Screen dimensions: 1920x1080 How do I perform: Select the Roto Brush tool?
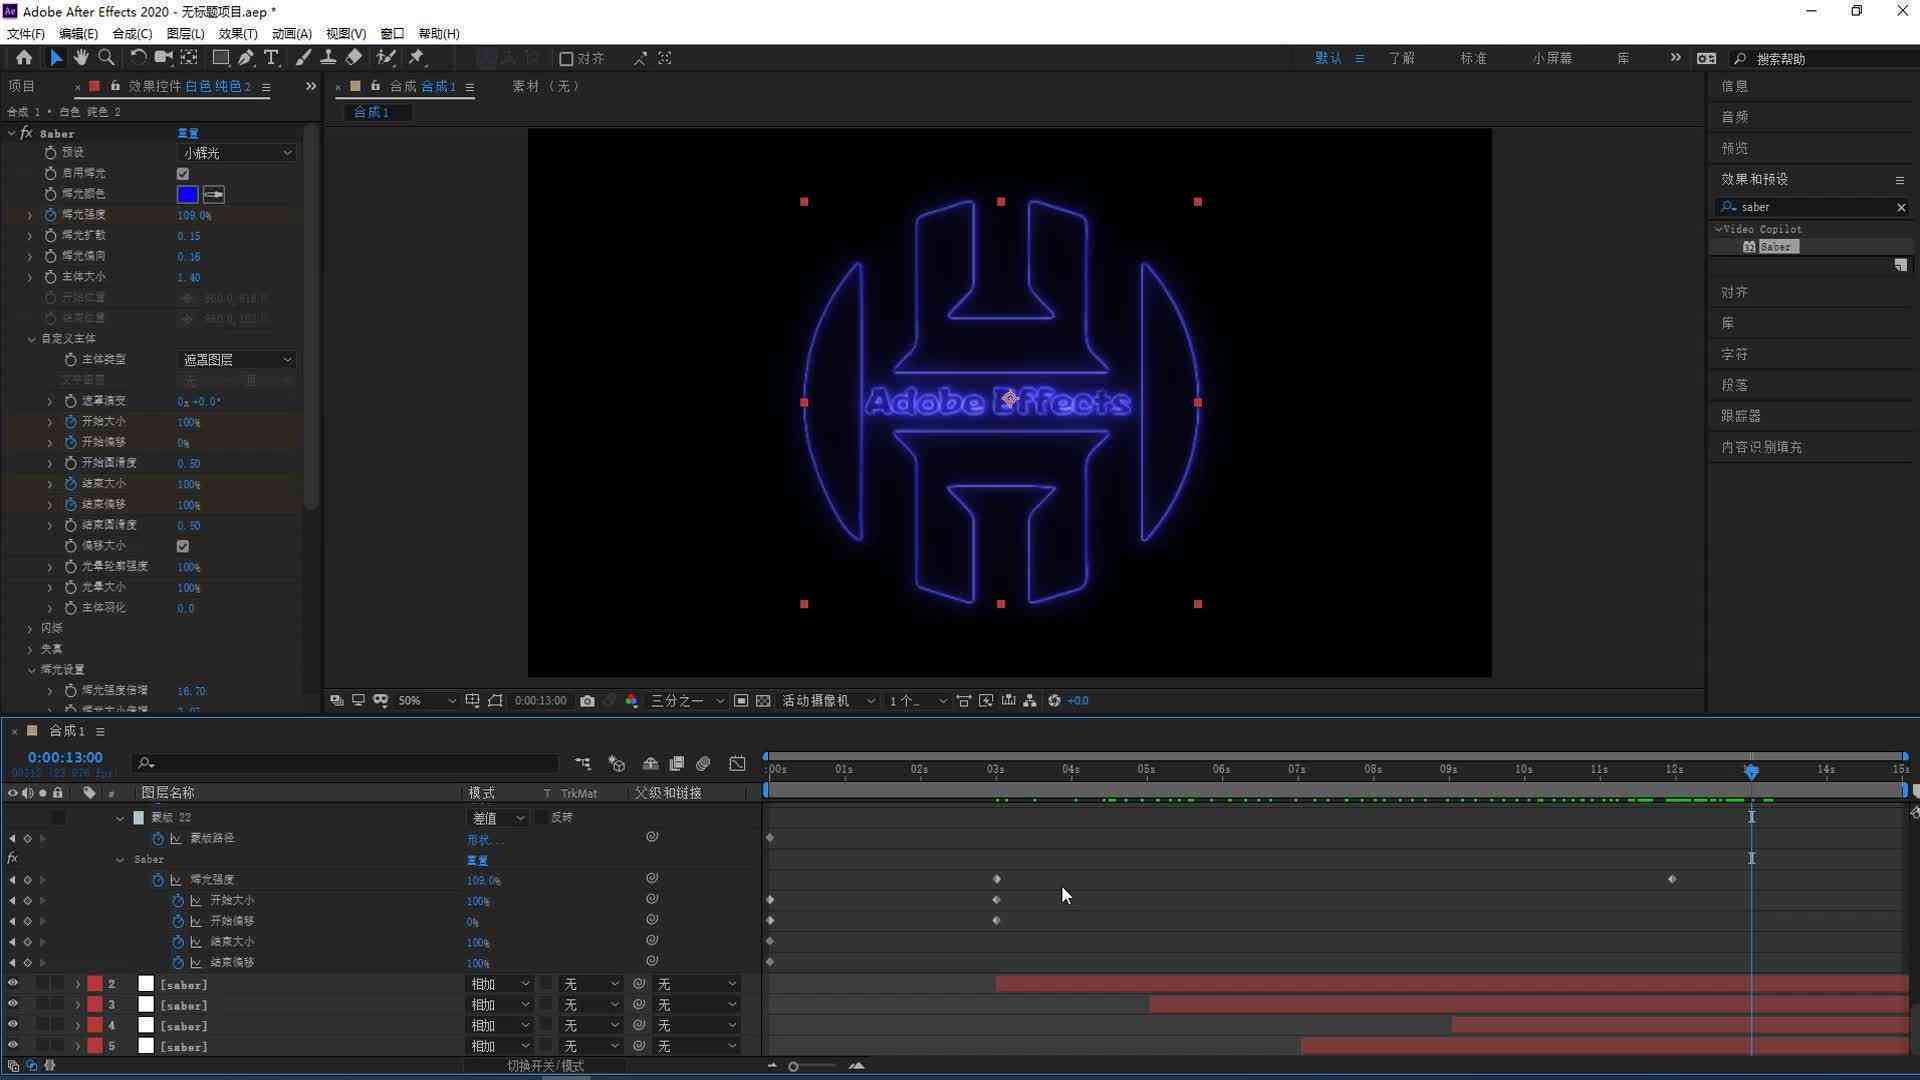(386, 58)
